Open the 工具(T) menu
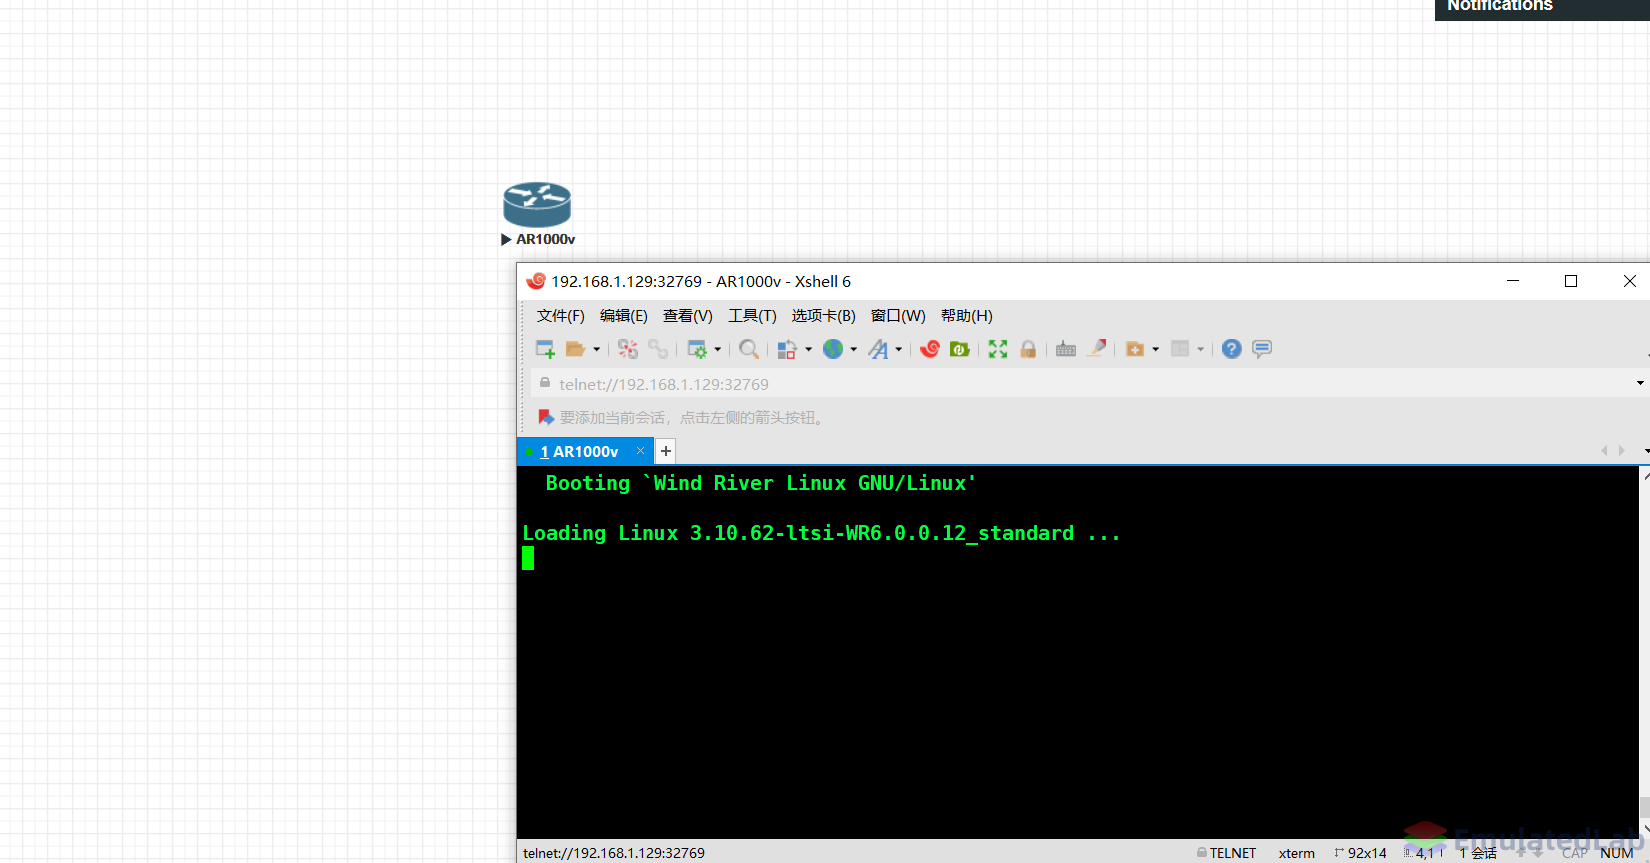The width and height of the screenshot is (1650, 863). [x=752, y=316]
